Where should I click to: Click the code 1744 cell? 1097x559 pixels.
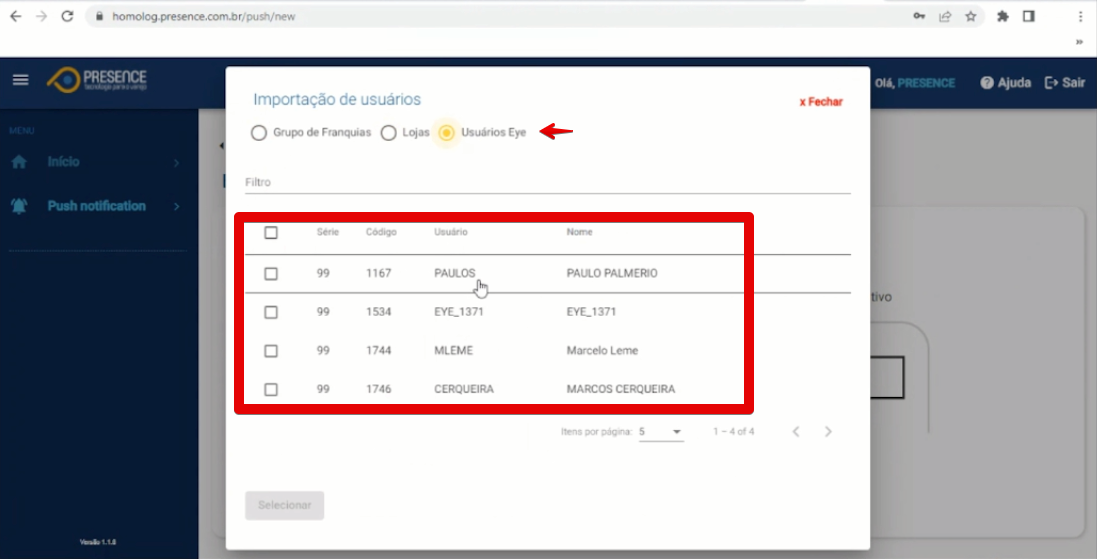pos(378,350)
